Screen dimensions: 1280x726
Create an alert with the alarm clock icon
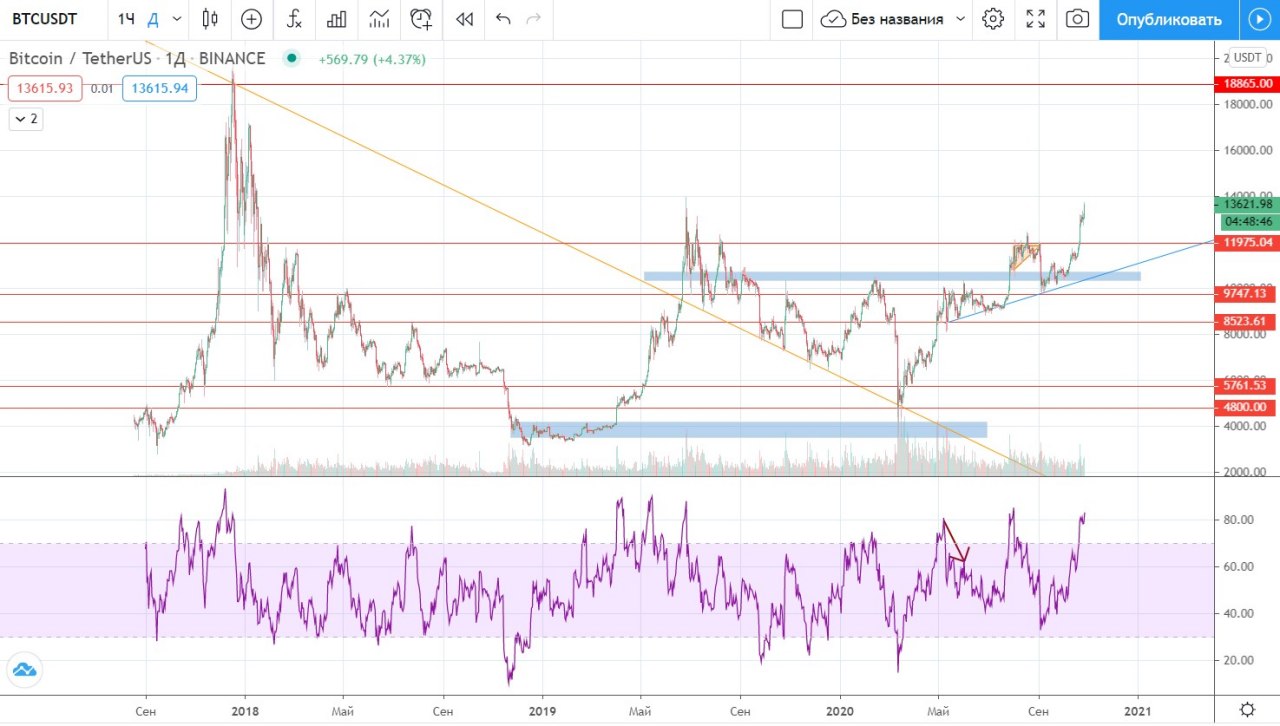click(x=421, y=19)
